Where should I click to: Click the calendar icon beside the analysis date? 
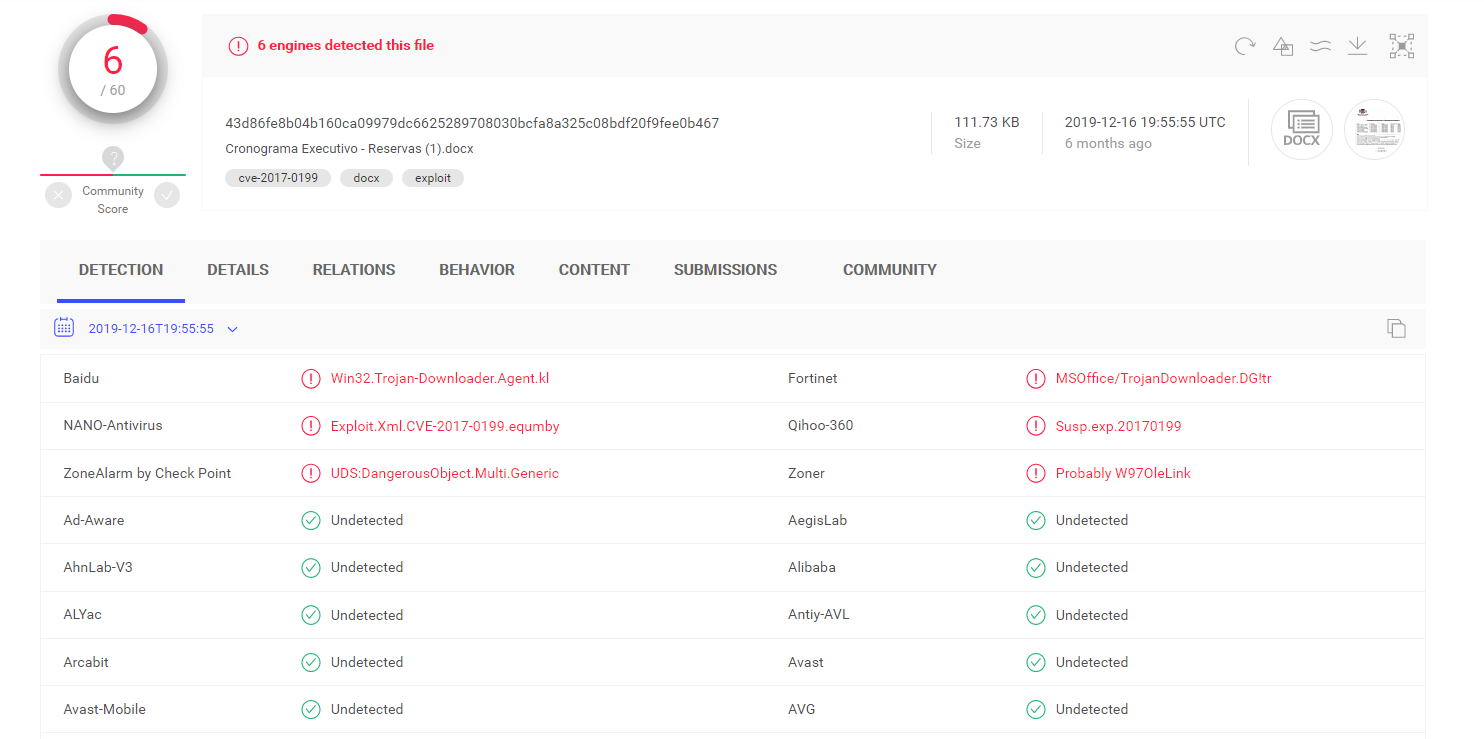pyautogui.click(x=64, y=327)
